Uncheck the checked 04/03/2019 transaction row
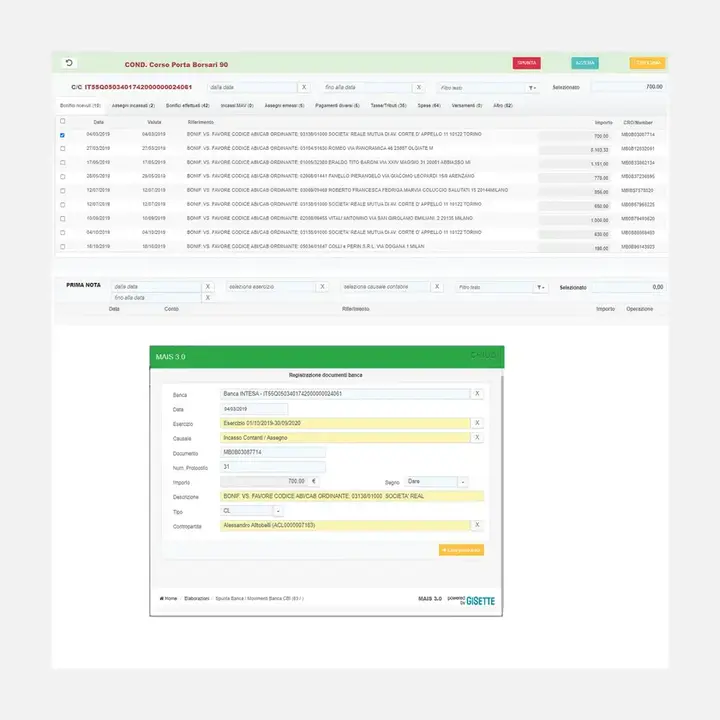The image size is (720, 720). [x=63, y=134]
